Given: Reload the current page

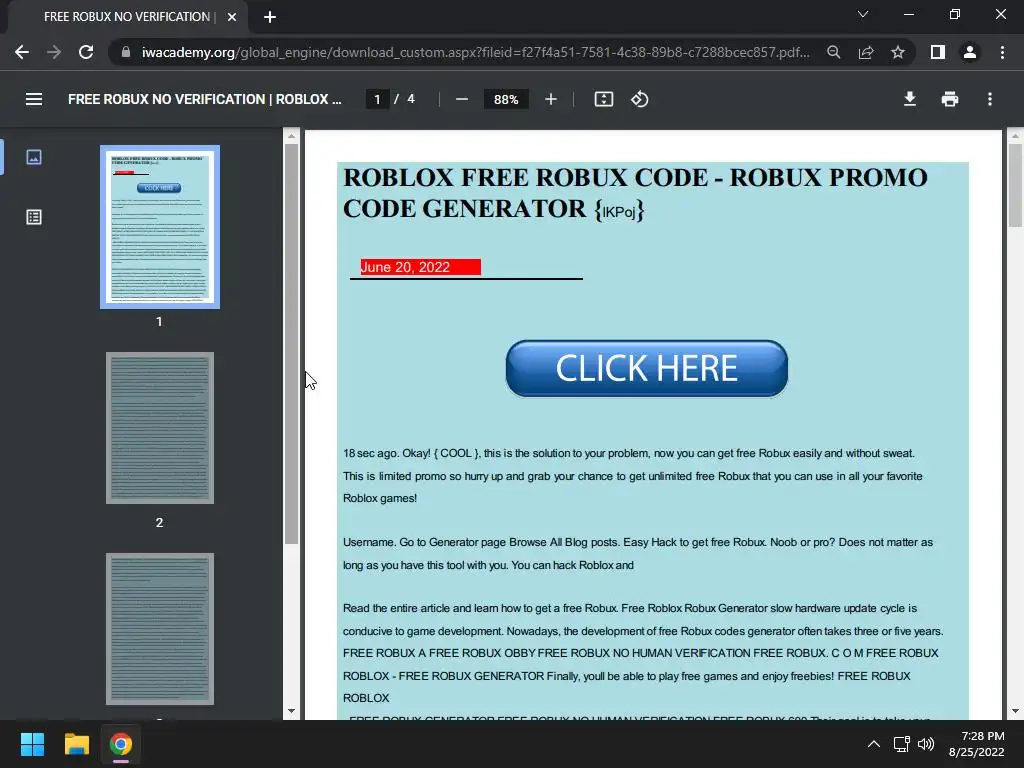Looking at the screenshot, I should (86, 52).
